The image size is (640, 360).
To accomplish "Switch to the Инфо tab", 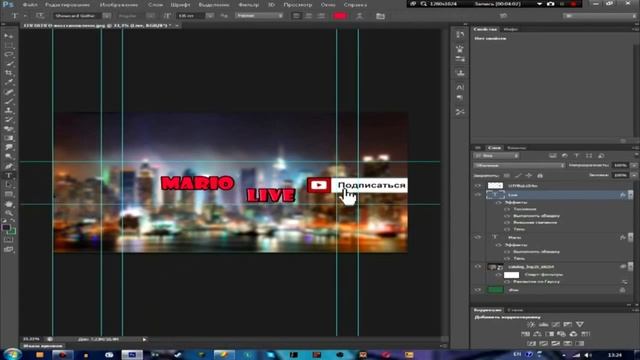I will 511,29.
